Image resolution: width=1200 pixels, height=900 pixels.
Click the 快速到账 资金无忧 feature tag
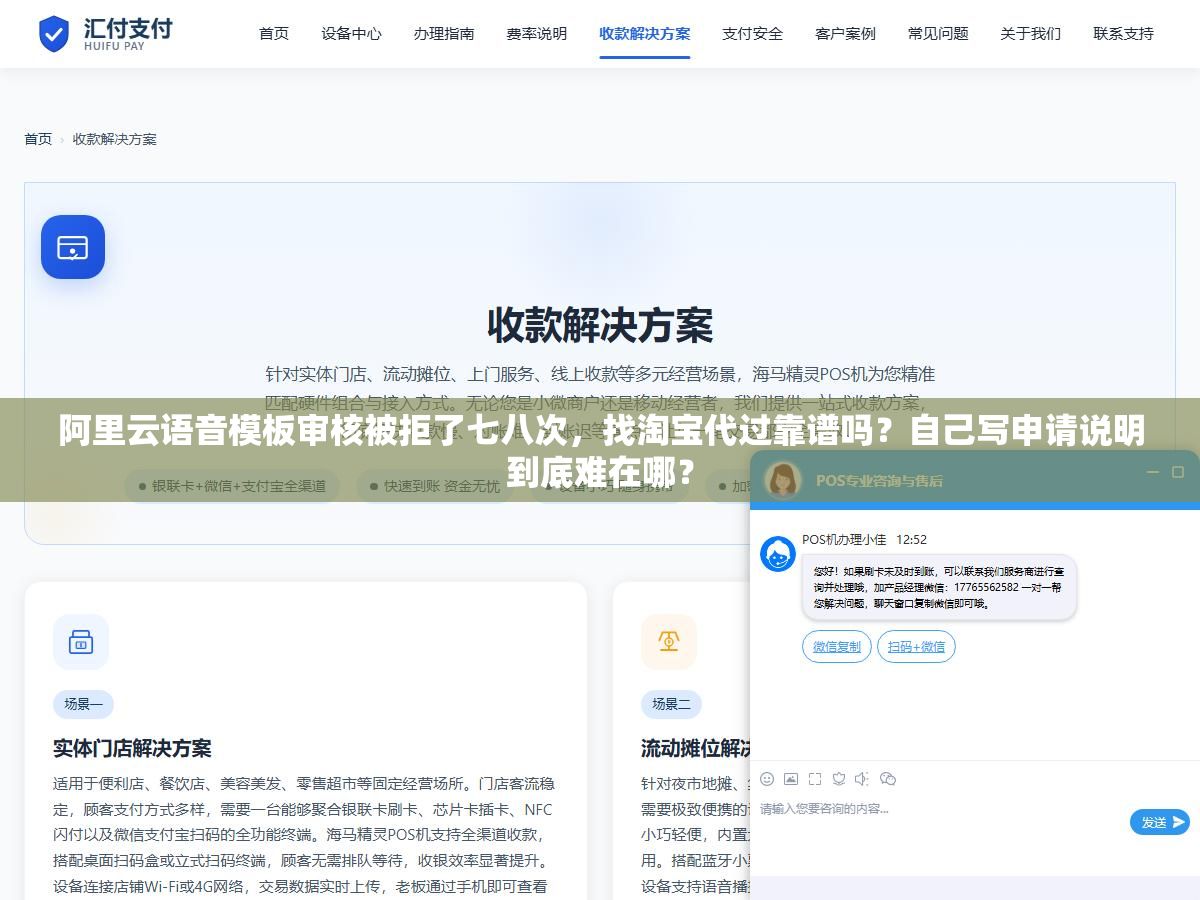pyautogui.click(x=433, y=486)
